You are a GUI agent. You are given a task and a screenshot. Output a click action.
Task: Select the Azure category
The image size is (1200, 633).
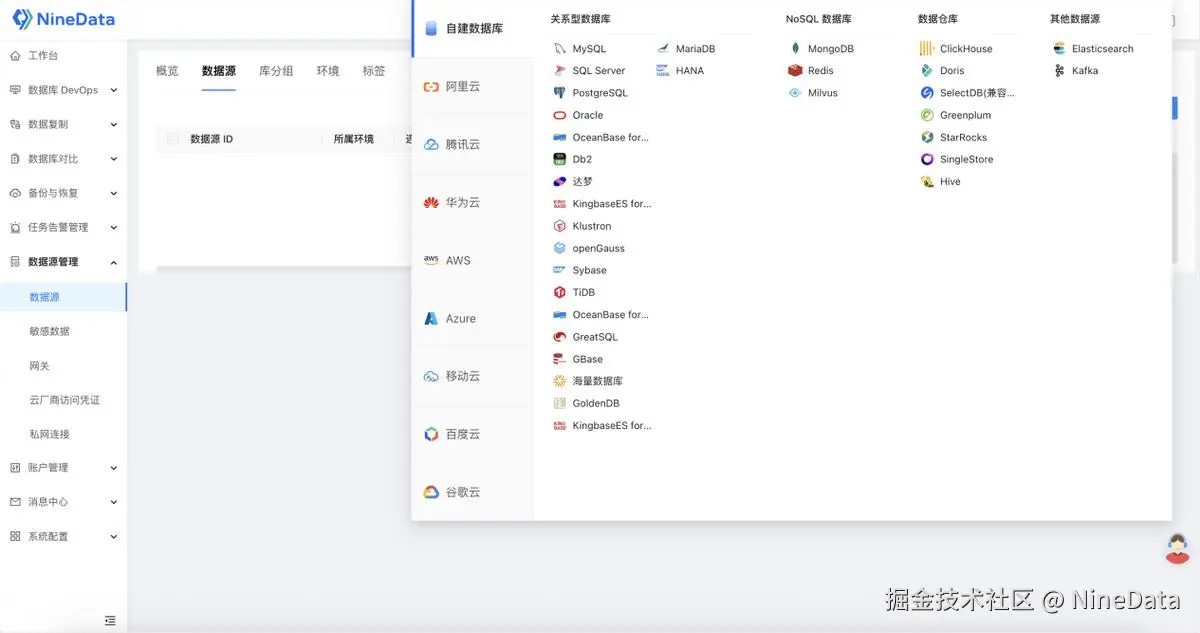click(472, 319)
